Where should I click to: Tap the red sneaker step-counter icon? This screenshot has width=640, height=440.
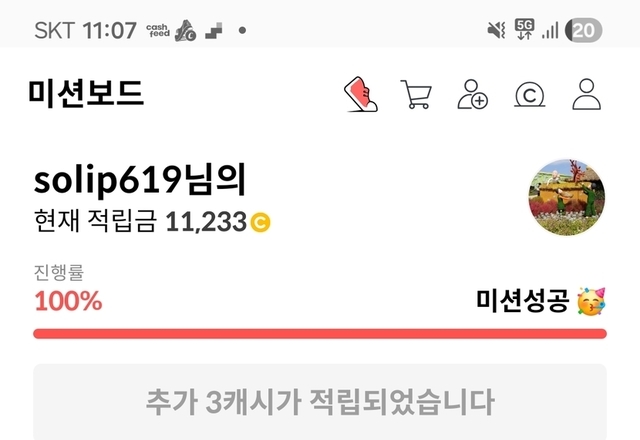361,94
